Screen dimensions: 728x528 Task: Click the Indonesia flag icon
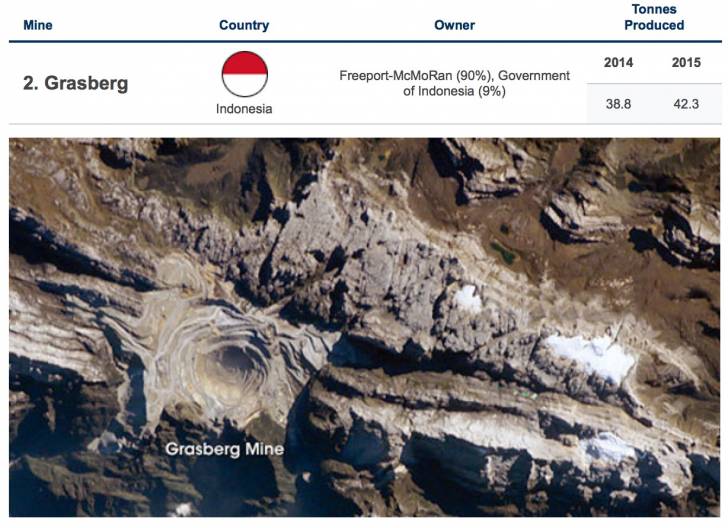(x=245, y=74)
